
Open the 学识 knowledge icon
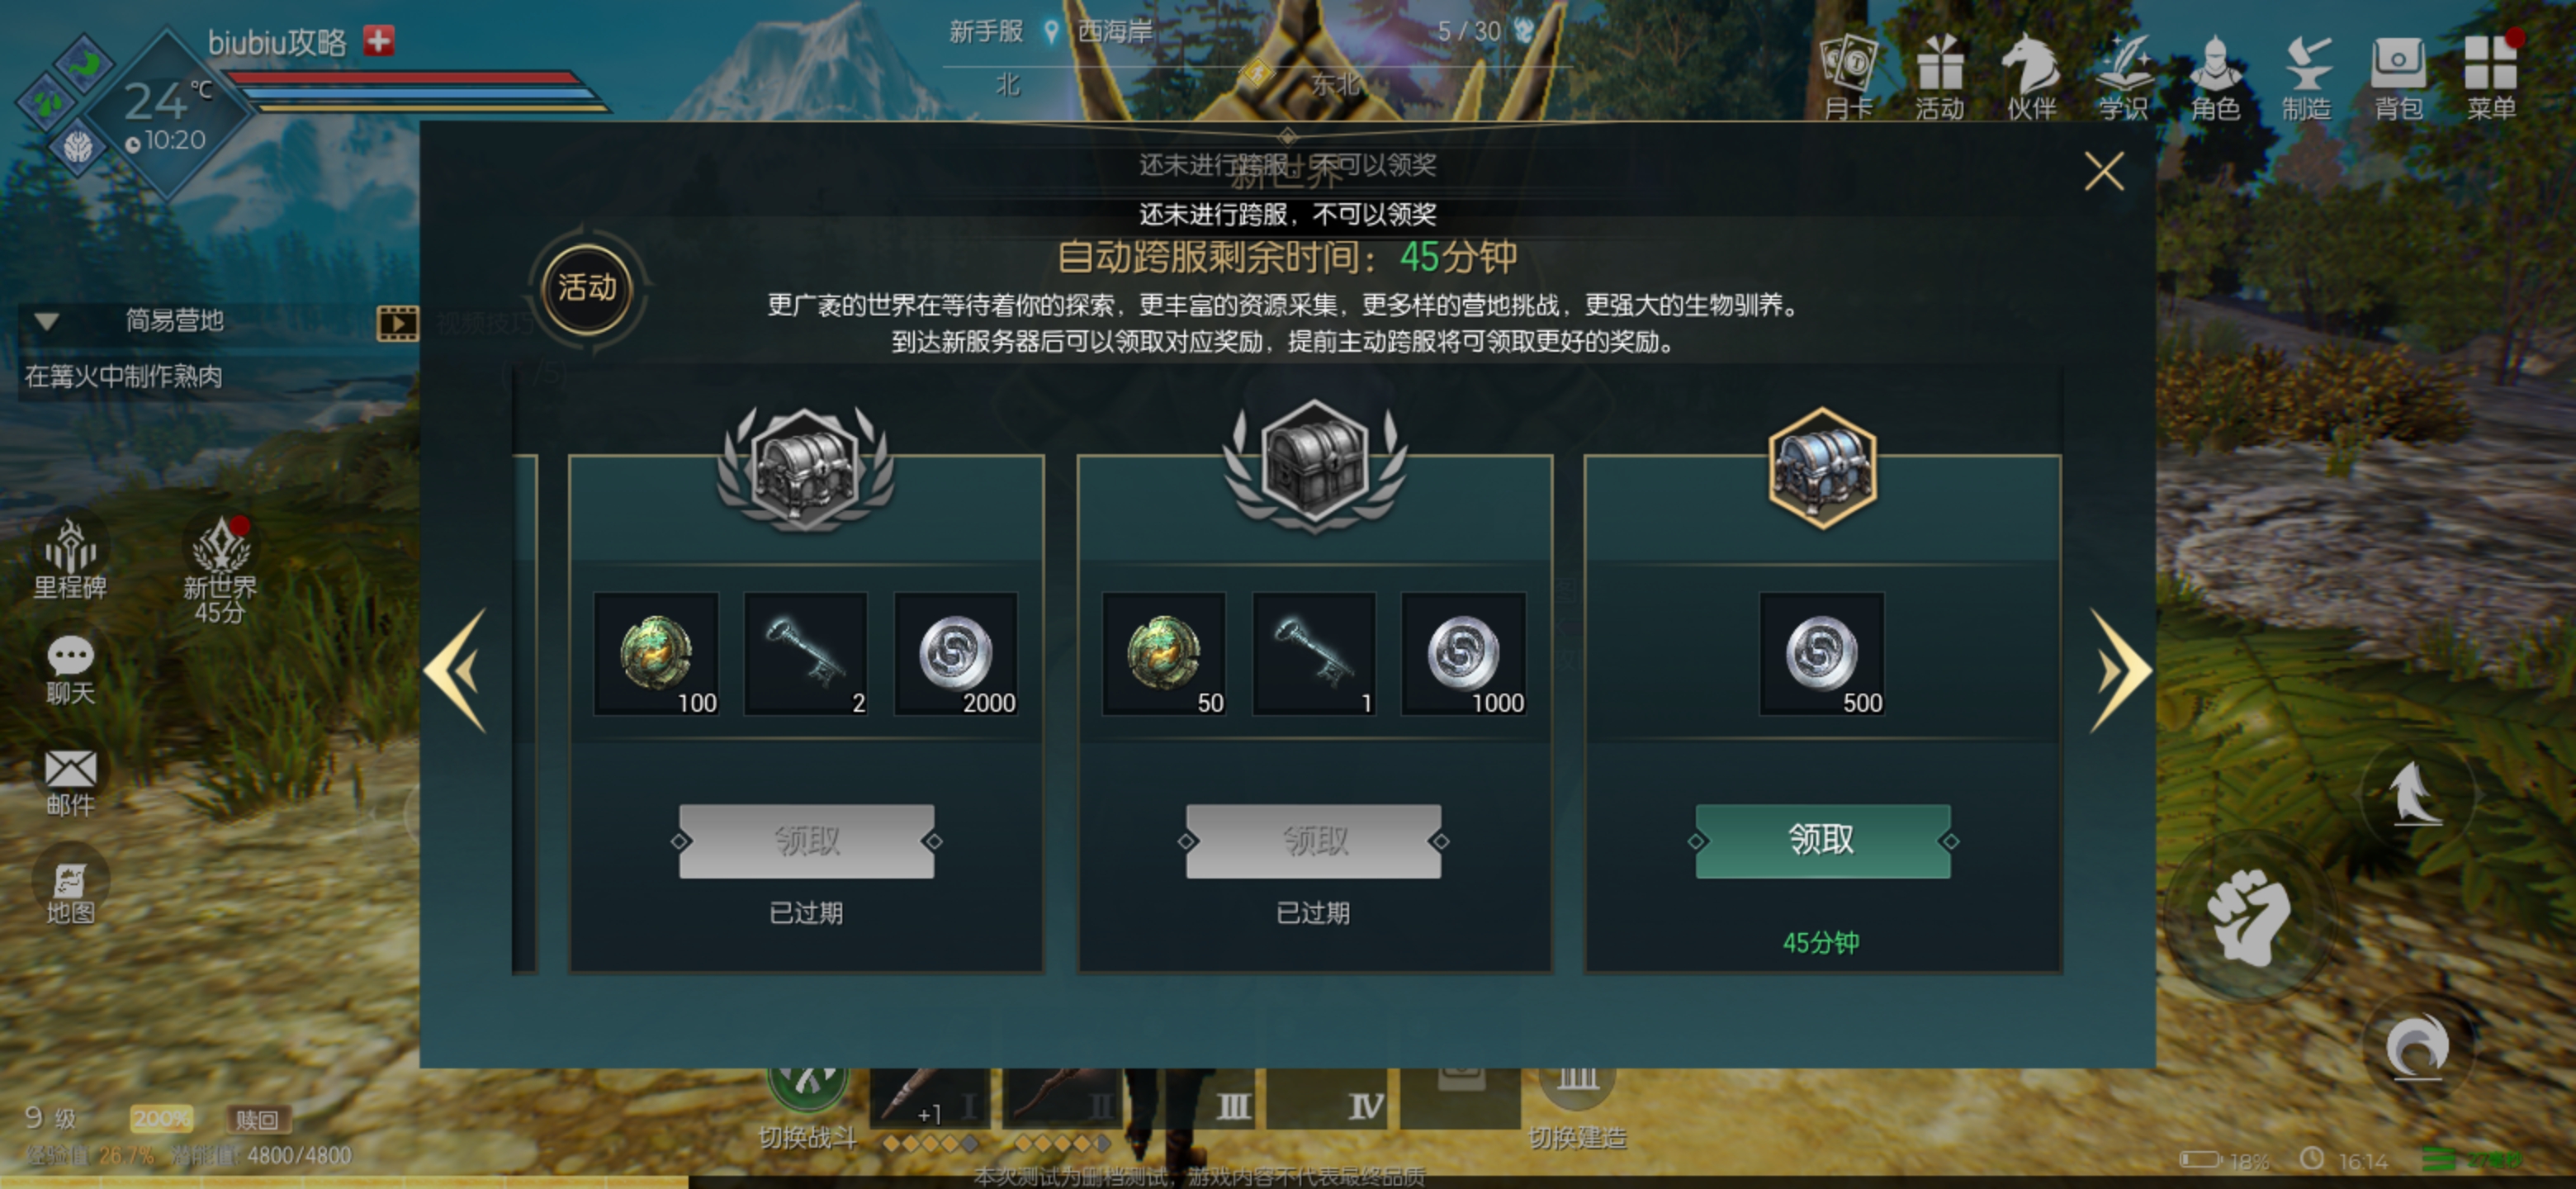click(2123, 78)
